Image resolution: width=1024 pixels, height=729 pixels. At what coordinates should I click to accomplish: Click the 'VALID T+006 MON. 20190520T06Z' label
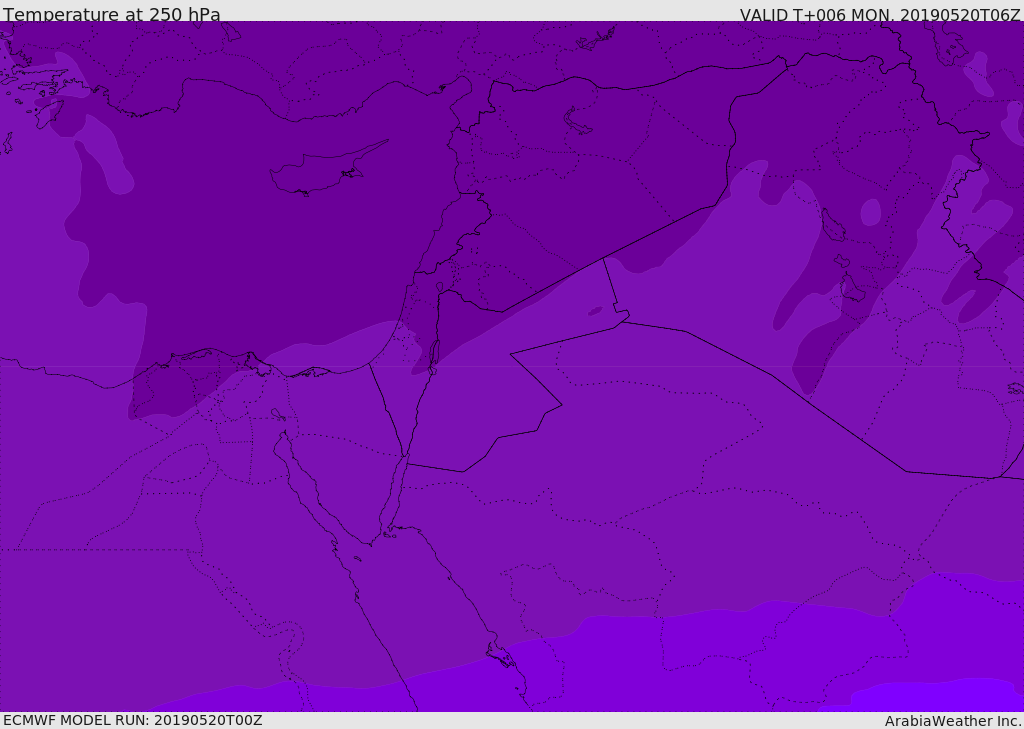(879, 15)
